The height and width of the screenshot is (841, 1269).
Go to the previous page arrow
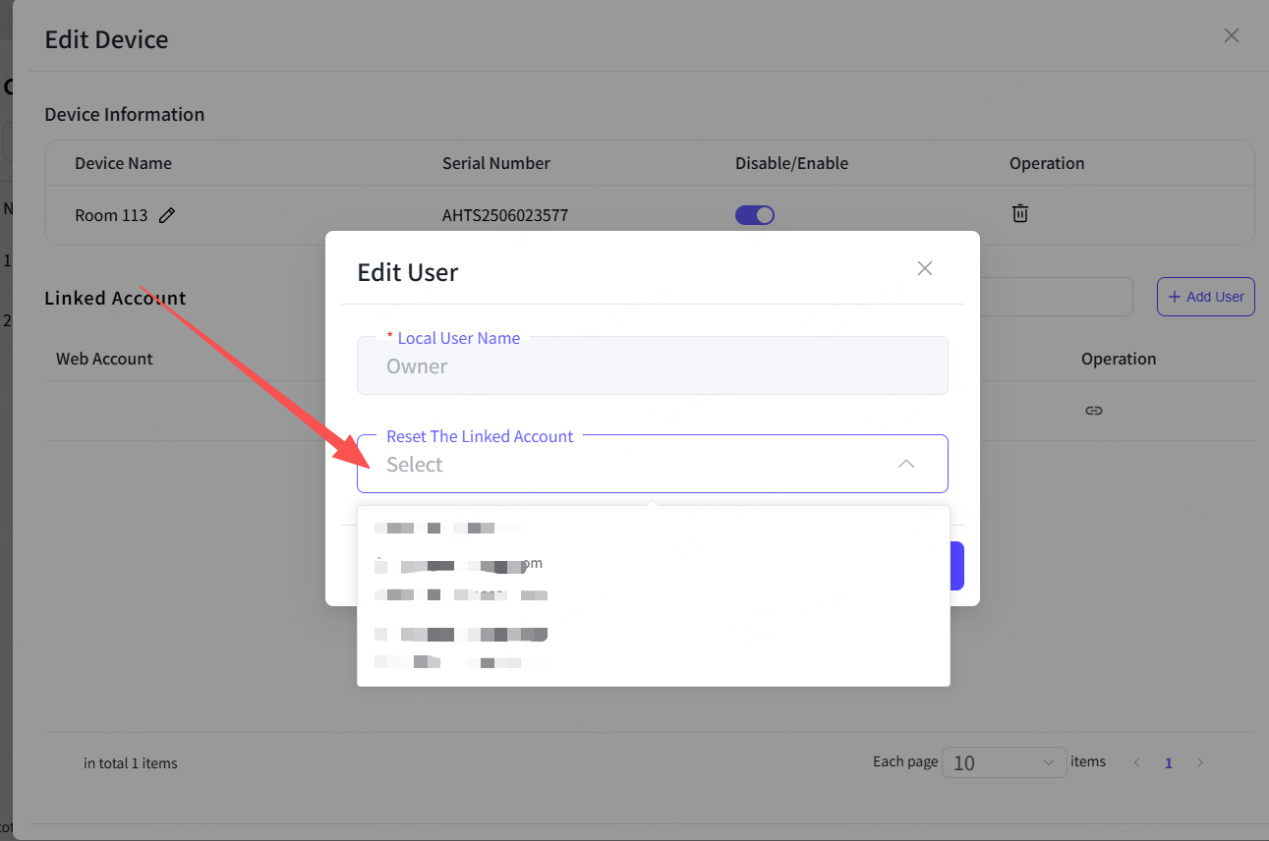point(1137,763)
